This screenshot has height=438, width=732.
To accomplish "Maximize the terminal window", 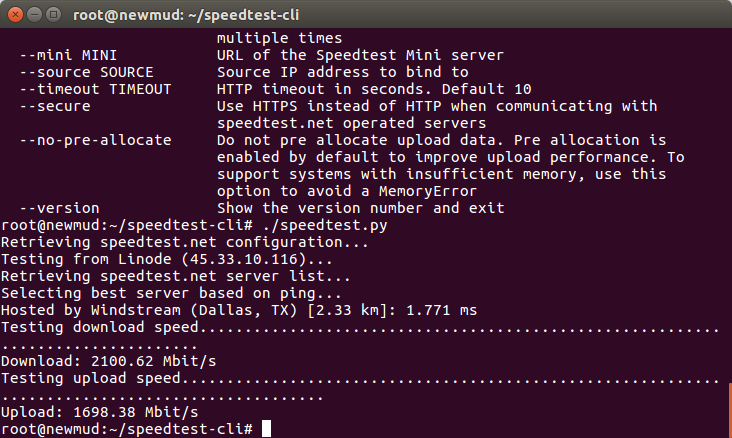I will [x=54, y=15].
